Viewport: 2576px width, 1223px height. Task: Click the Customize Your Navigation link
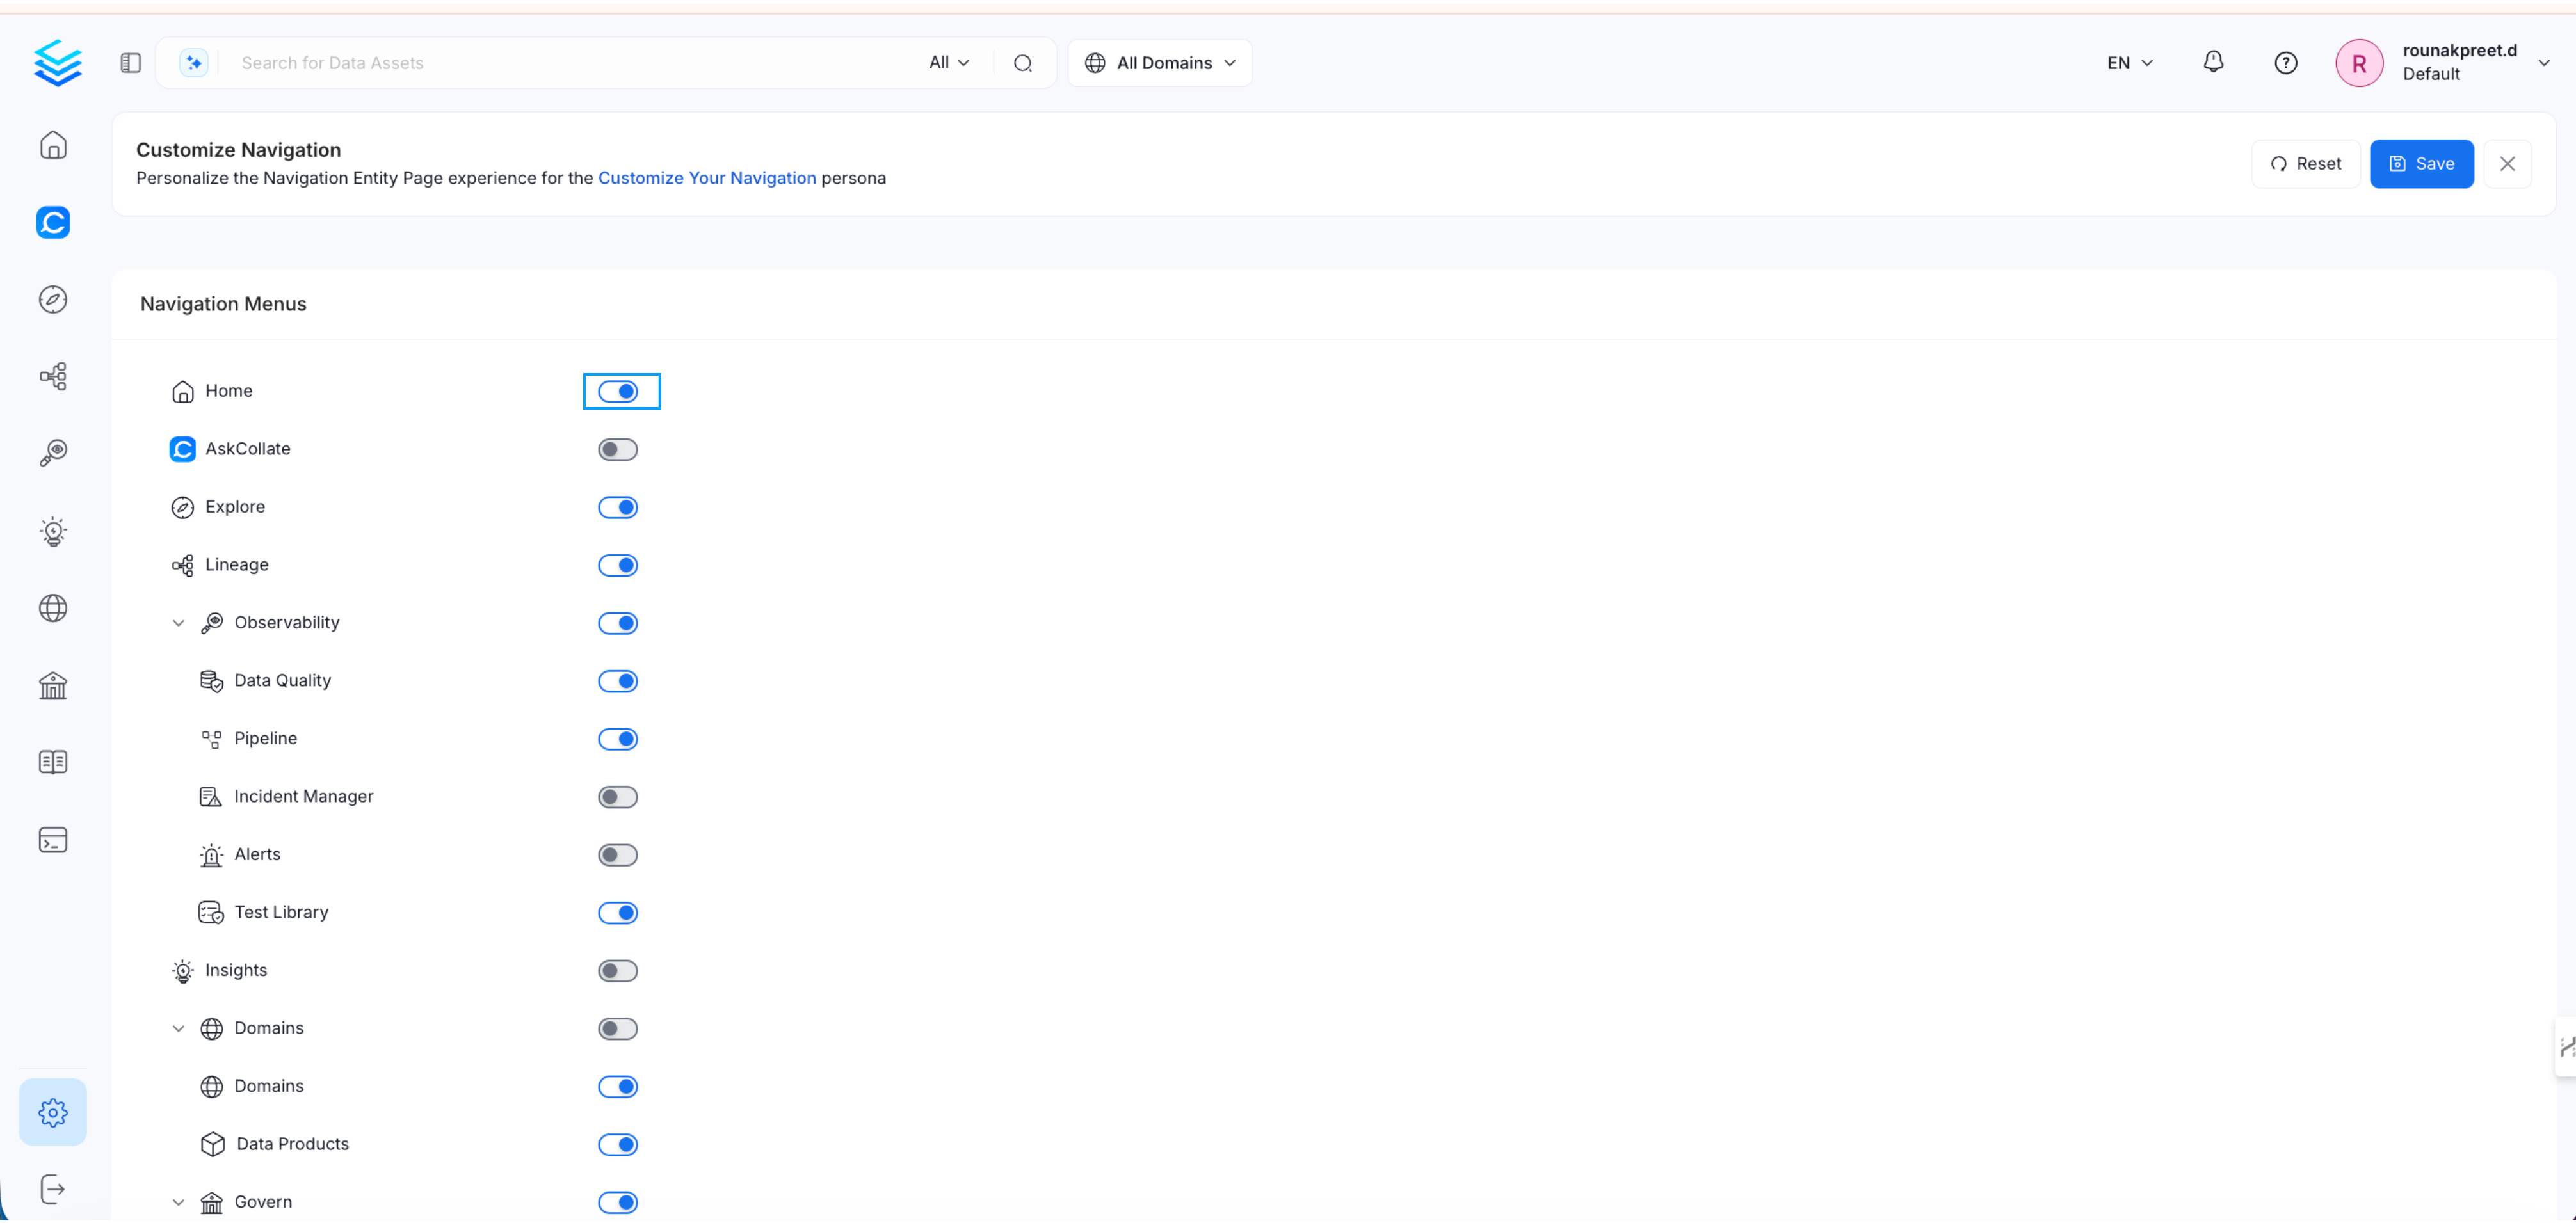[x=708, y=178]
